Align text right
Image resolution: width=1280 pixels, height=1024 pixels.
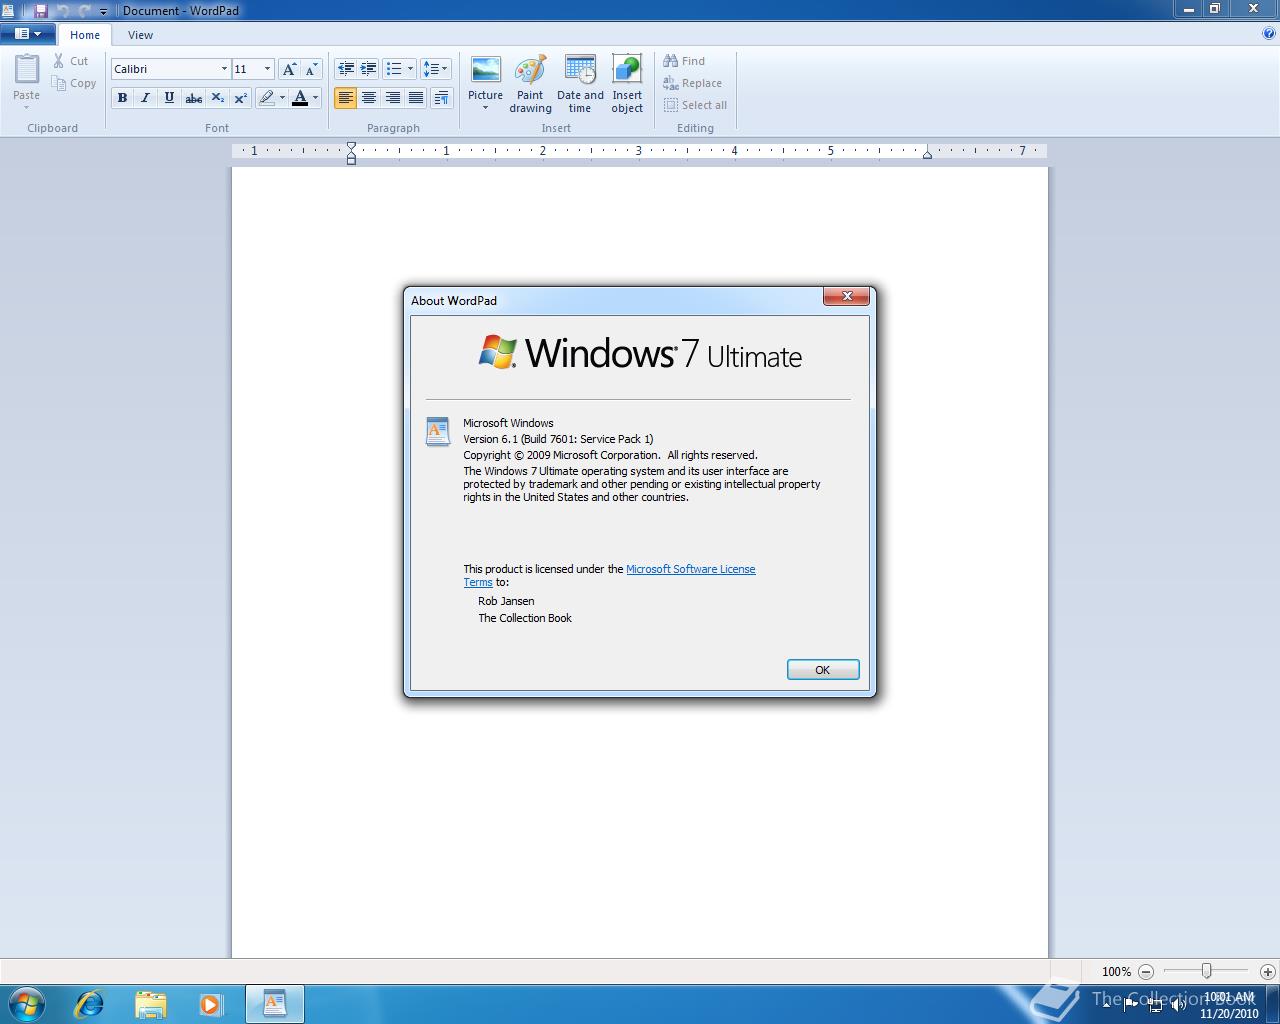[392, 98]
